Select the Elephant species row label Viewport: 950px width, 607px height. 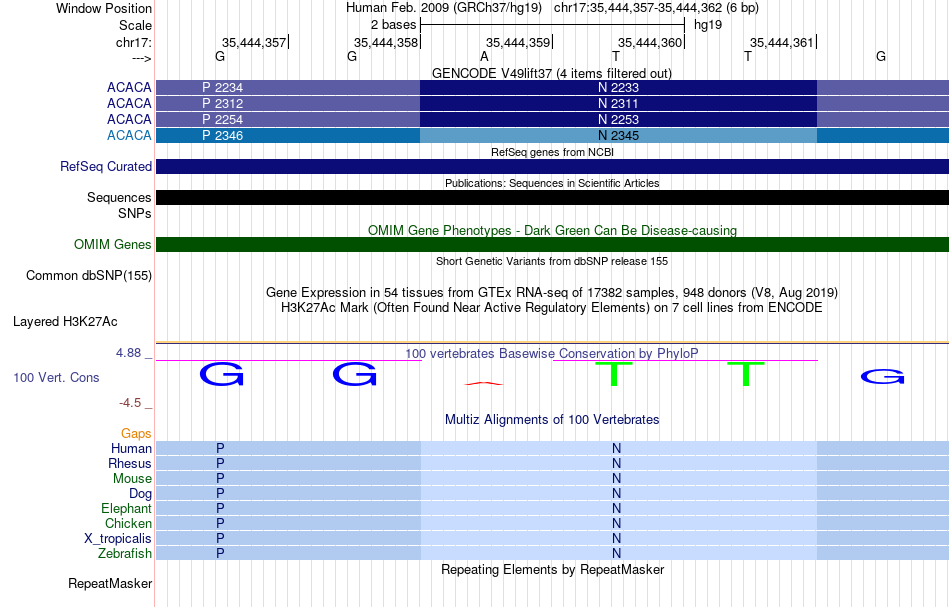point(127,508)
